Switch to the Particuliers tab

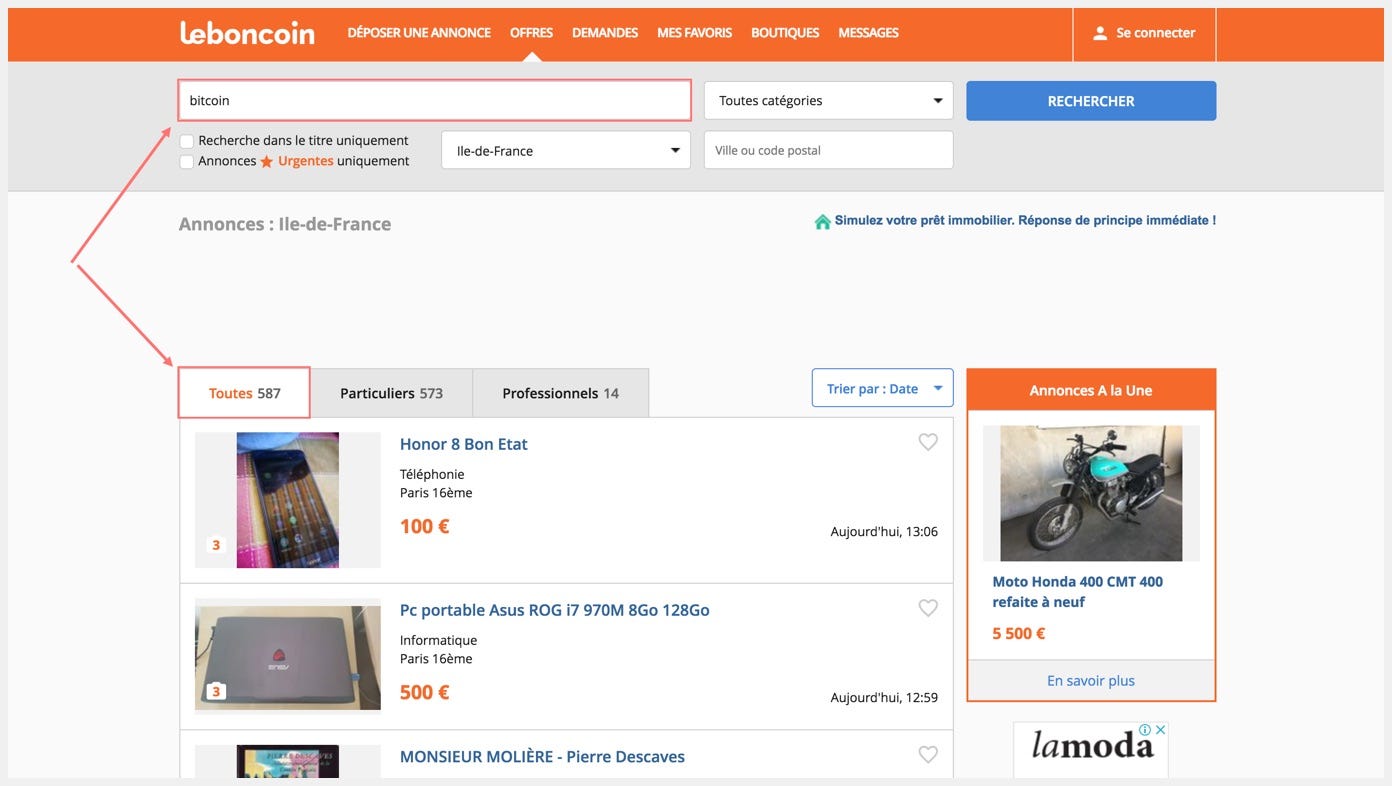tap(391, 392)
